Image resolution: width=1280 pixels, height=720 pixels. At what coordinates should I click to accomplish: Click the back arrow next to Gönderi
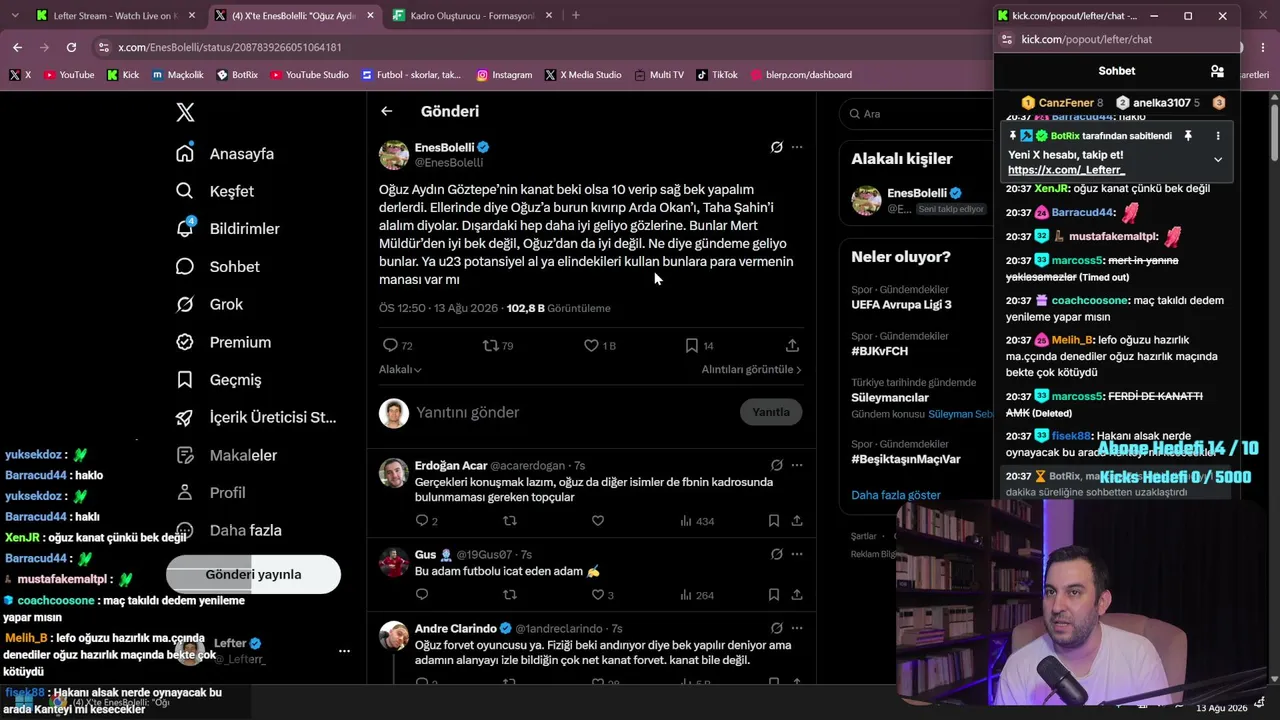(387, 111)
